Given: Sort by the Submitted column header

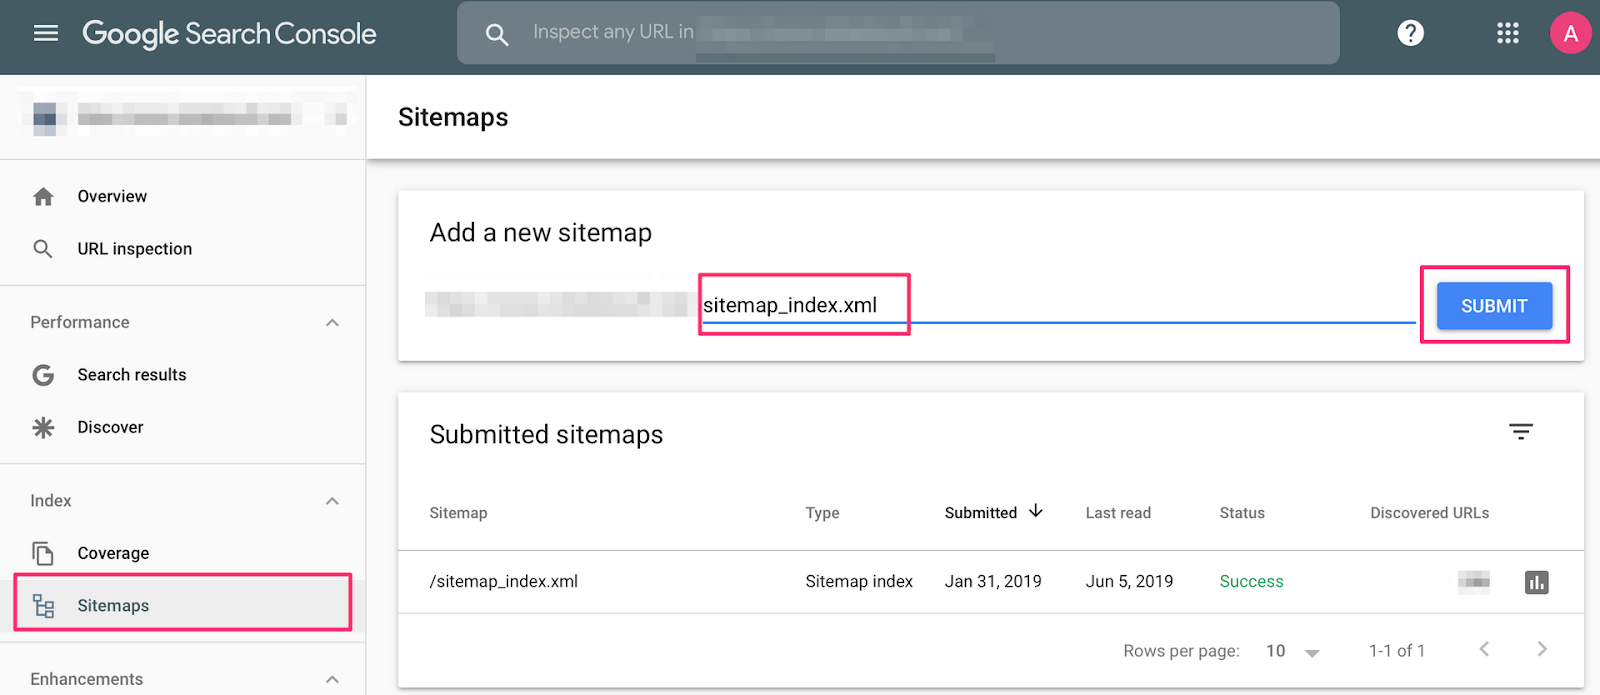Looking at the screenshot, I should click(x=981, y=513).
